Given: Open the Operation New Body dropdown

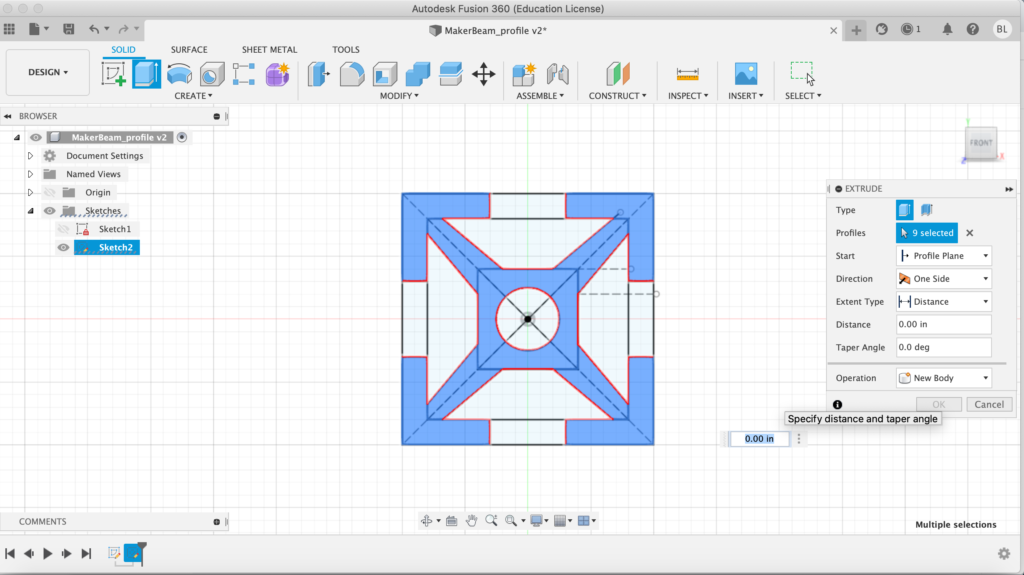Looking at the screenshot, I should tap(943, 378).
